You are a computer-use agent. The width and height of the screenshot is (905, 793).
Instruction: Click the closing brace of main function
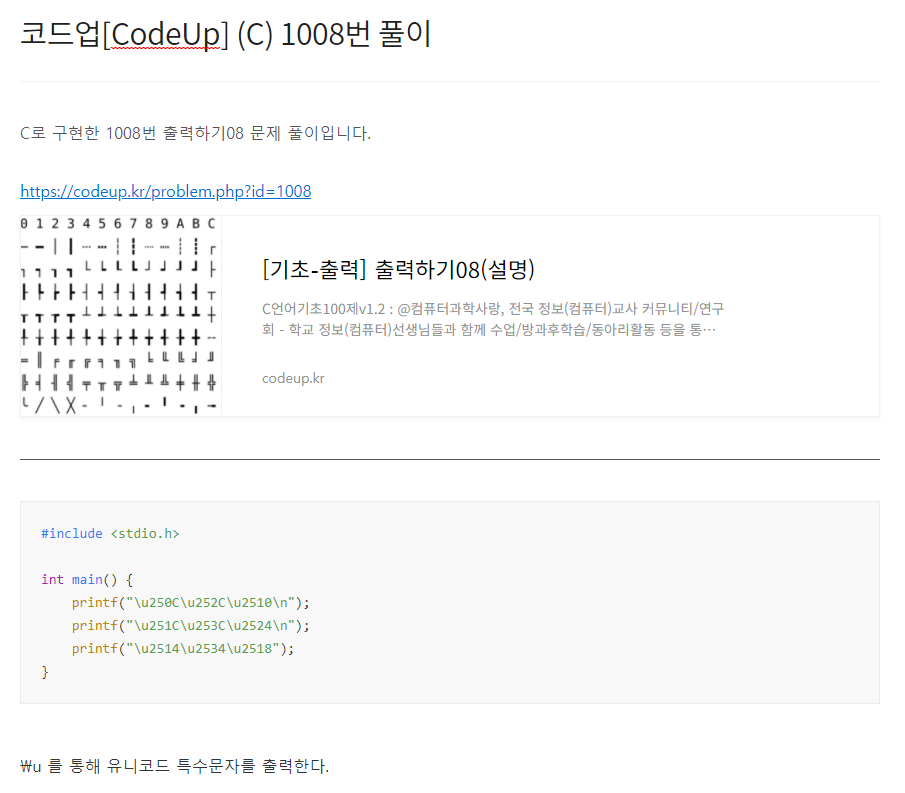(x=45, y=672)
